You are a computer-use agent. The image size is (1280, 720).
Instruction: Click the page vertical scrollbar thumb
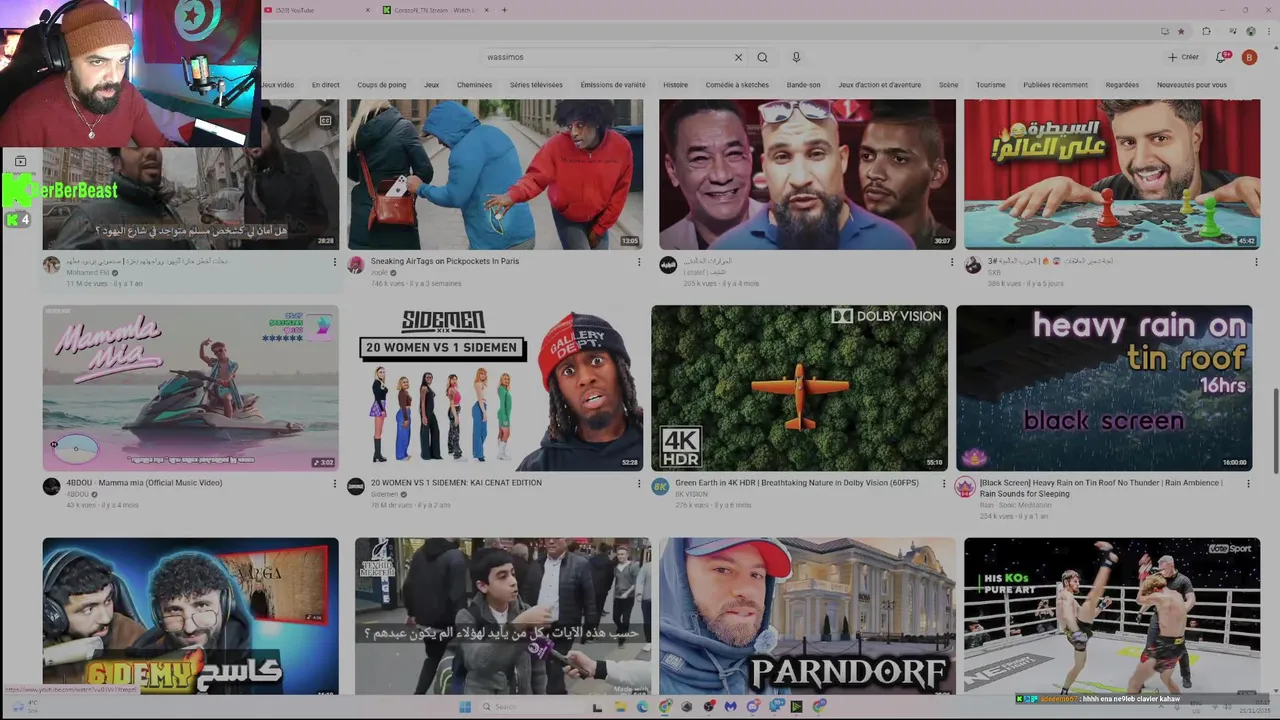pyautogui.click(x=1275, y=432)
